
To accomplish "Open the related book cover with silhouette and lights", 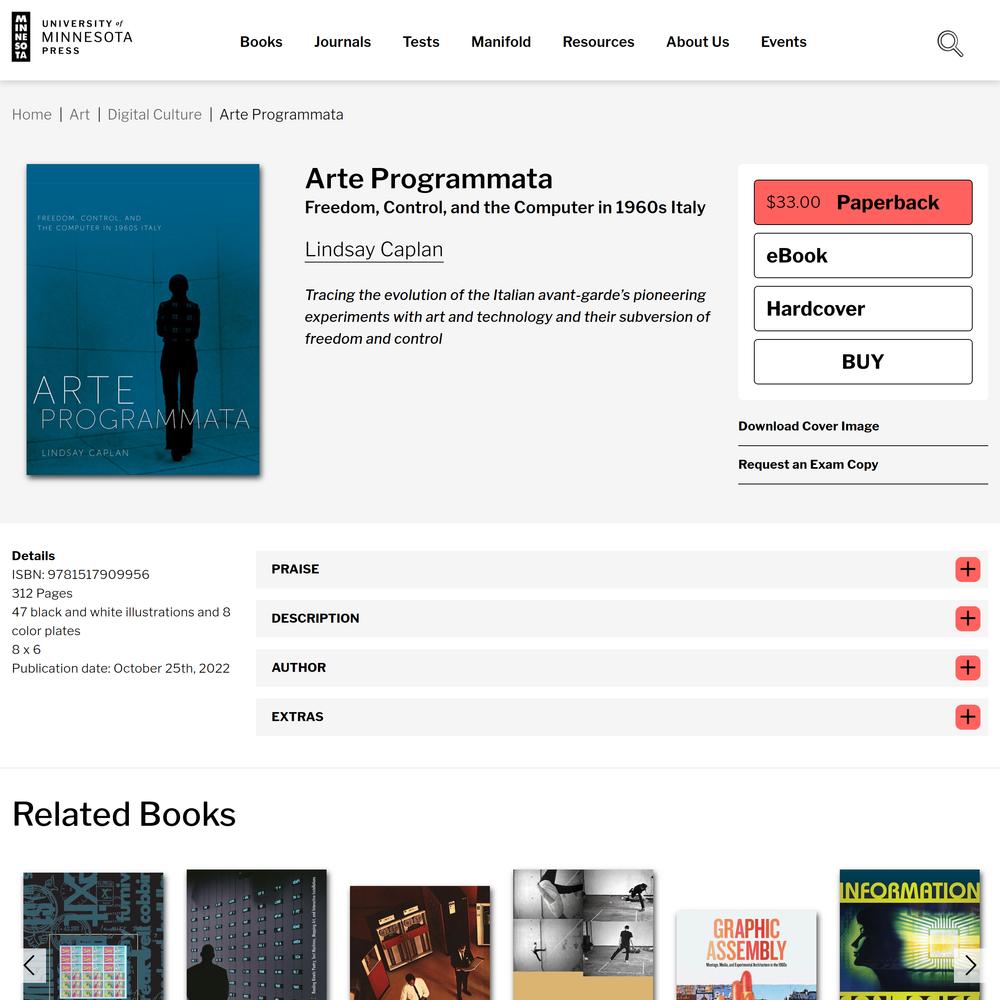I will [x=256, y=934].
